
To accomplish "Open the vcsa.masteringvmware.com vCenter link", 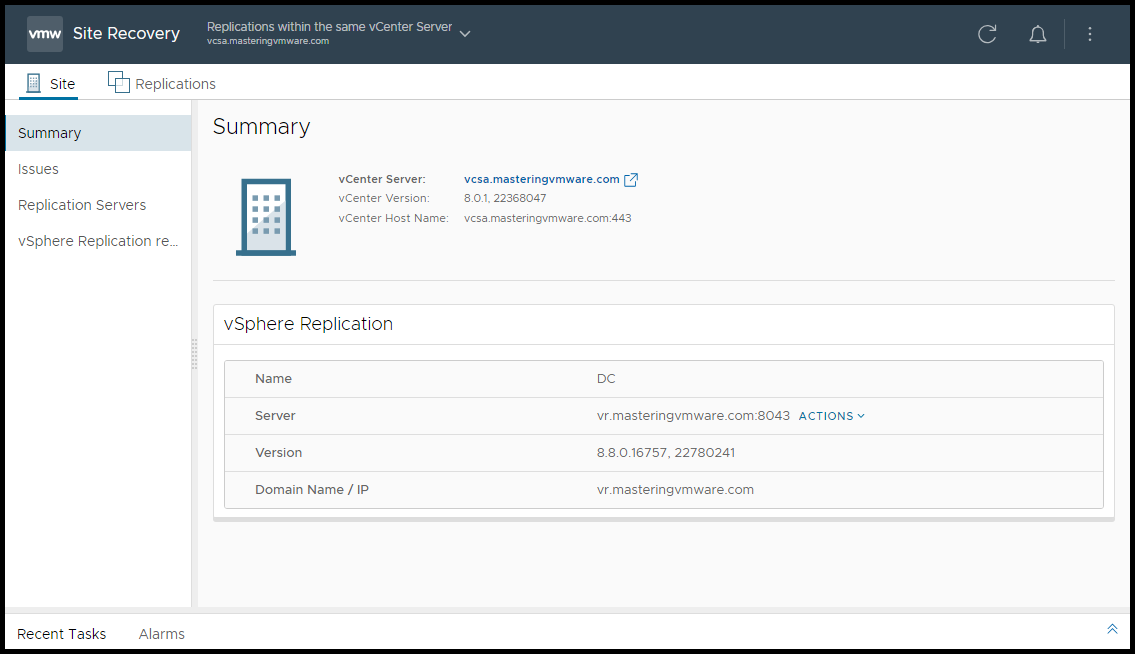I will [x=541, y=179].
